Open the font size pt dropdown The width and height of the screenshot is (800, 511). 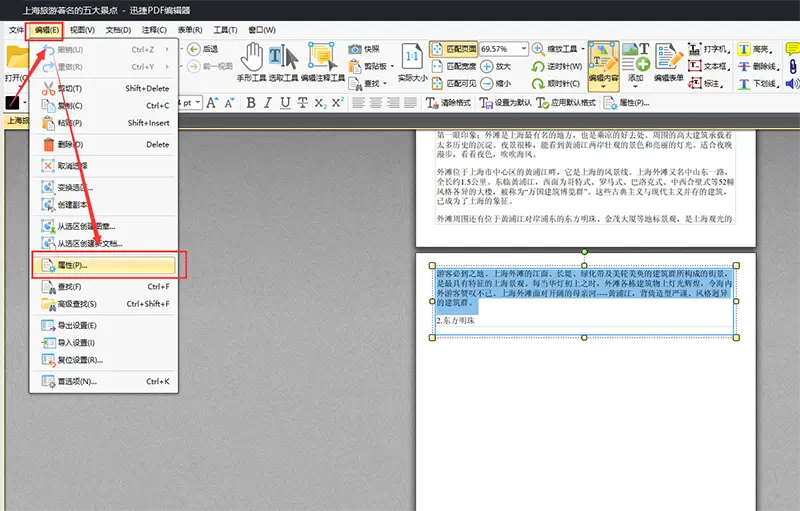[198, 103]
